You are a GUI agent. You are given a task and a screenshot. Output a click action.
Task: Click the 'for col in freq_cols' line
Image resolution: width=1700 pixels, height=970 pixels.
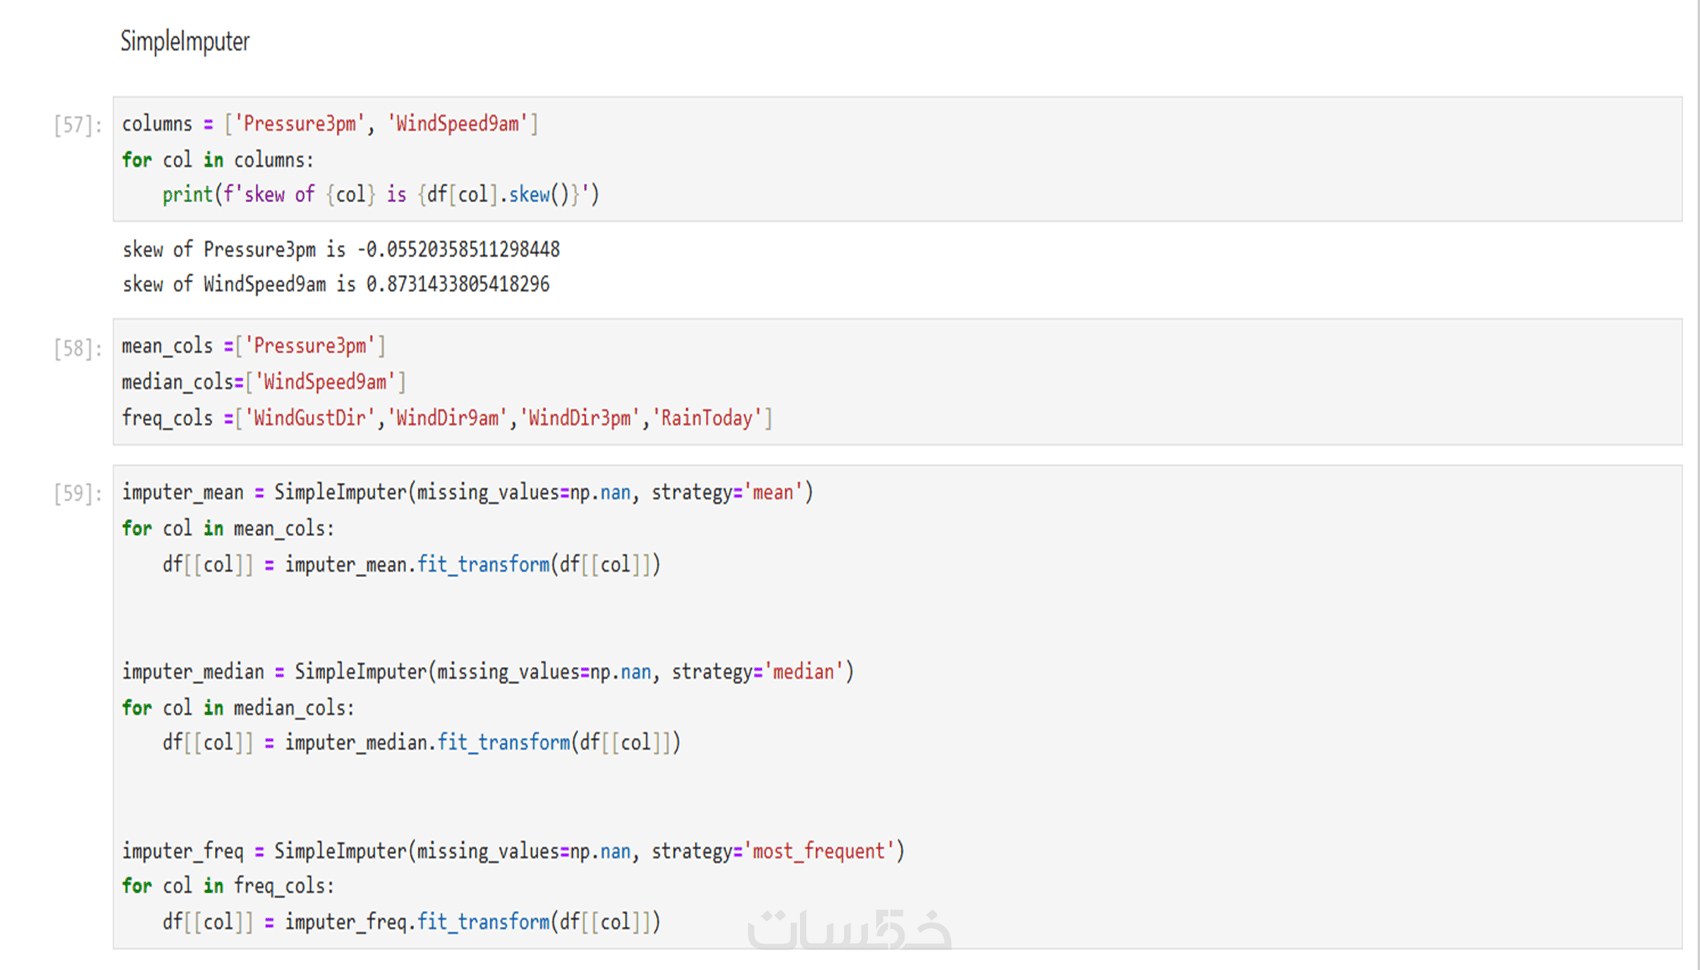point(228,886)
